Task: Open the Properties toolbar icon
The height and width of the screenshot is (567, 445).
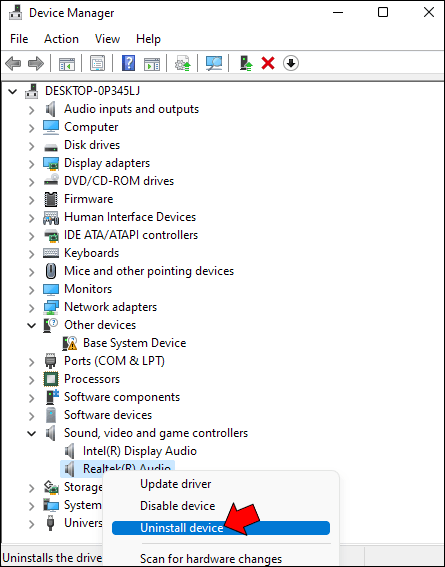Action: pyautogui.click(x=97, y=64)
